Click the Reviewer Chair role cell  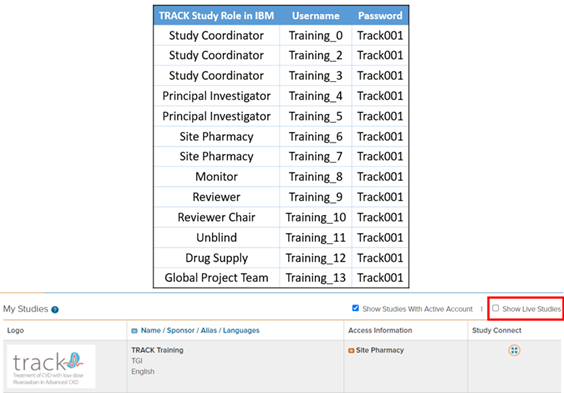(217, 217)
